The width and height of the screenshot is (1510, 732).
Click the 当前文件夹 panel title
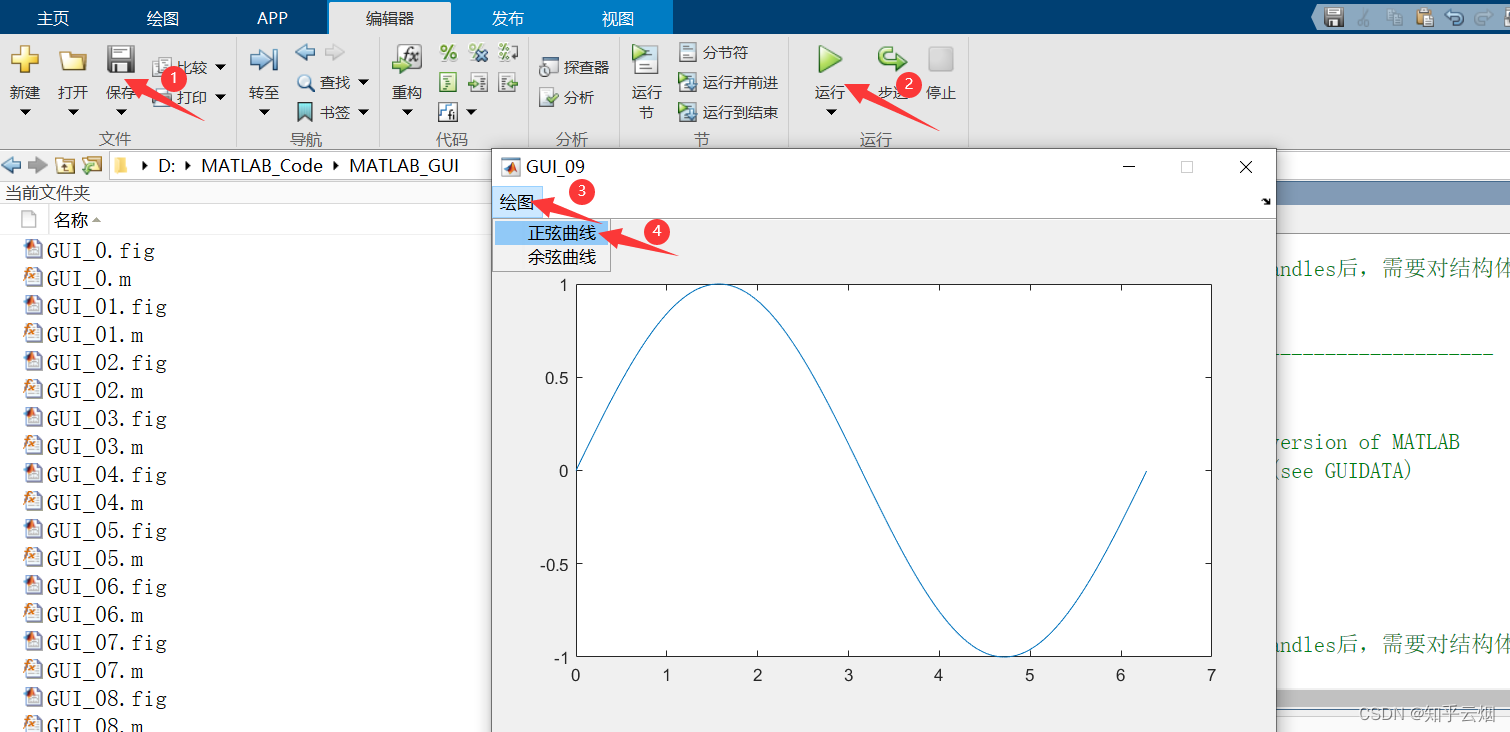click(x=47, y=193)
